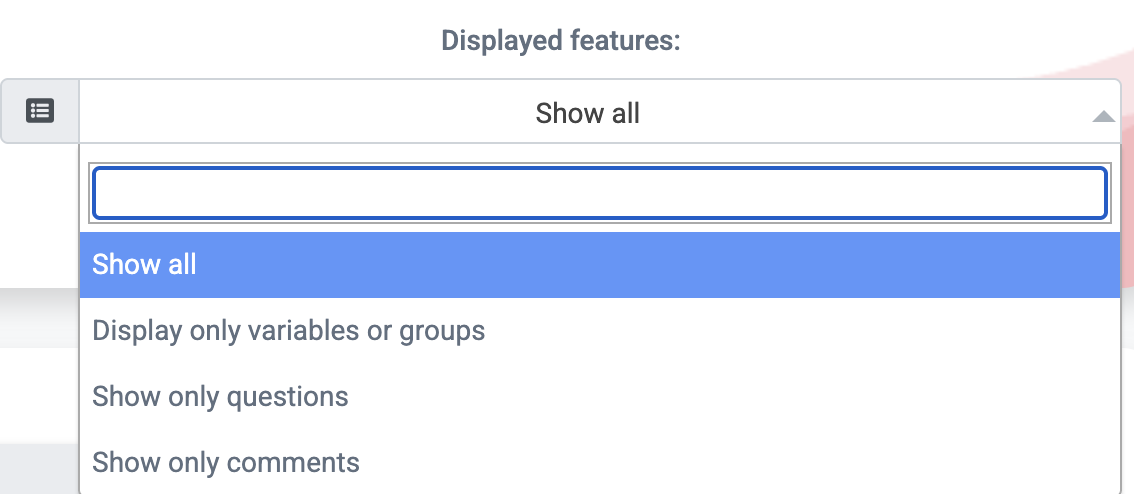Click the grey list-bullets addon icon
This screenshot has height=494, width=1134.
click(40, 111)
